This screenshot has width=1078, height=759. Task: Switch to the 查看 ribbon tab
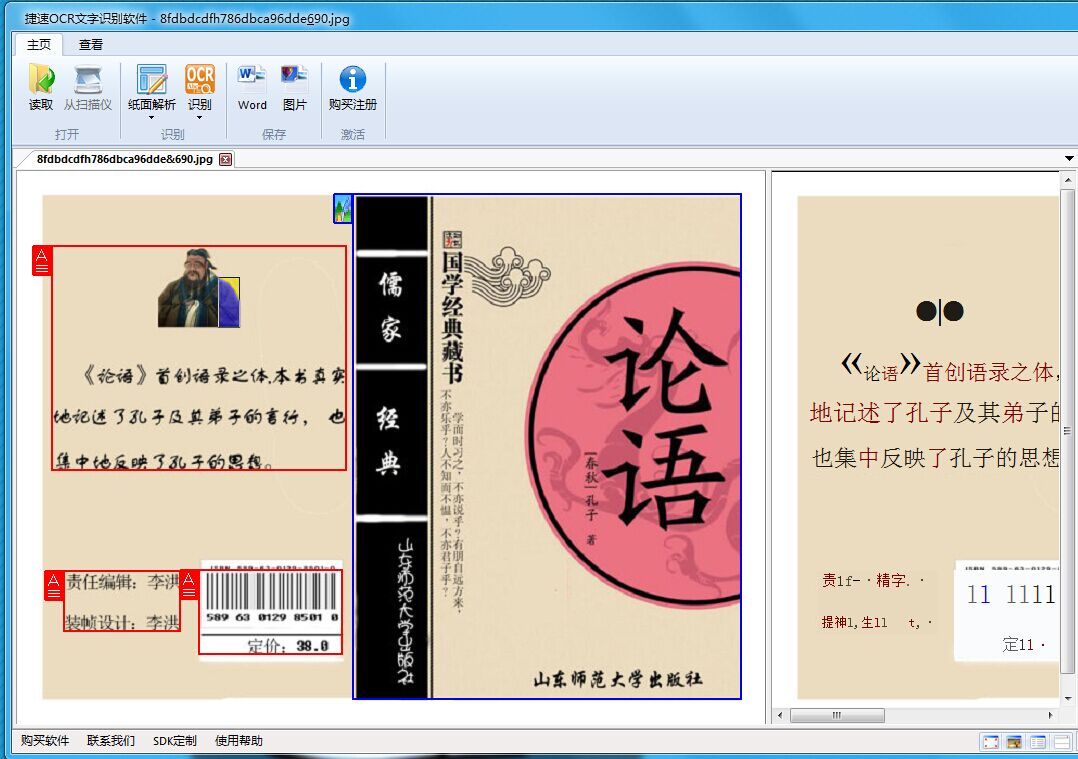(90, 45)
